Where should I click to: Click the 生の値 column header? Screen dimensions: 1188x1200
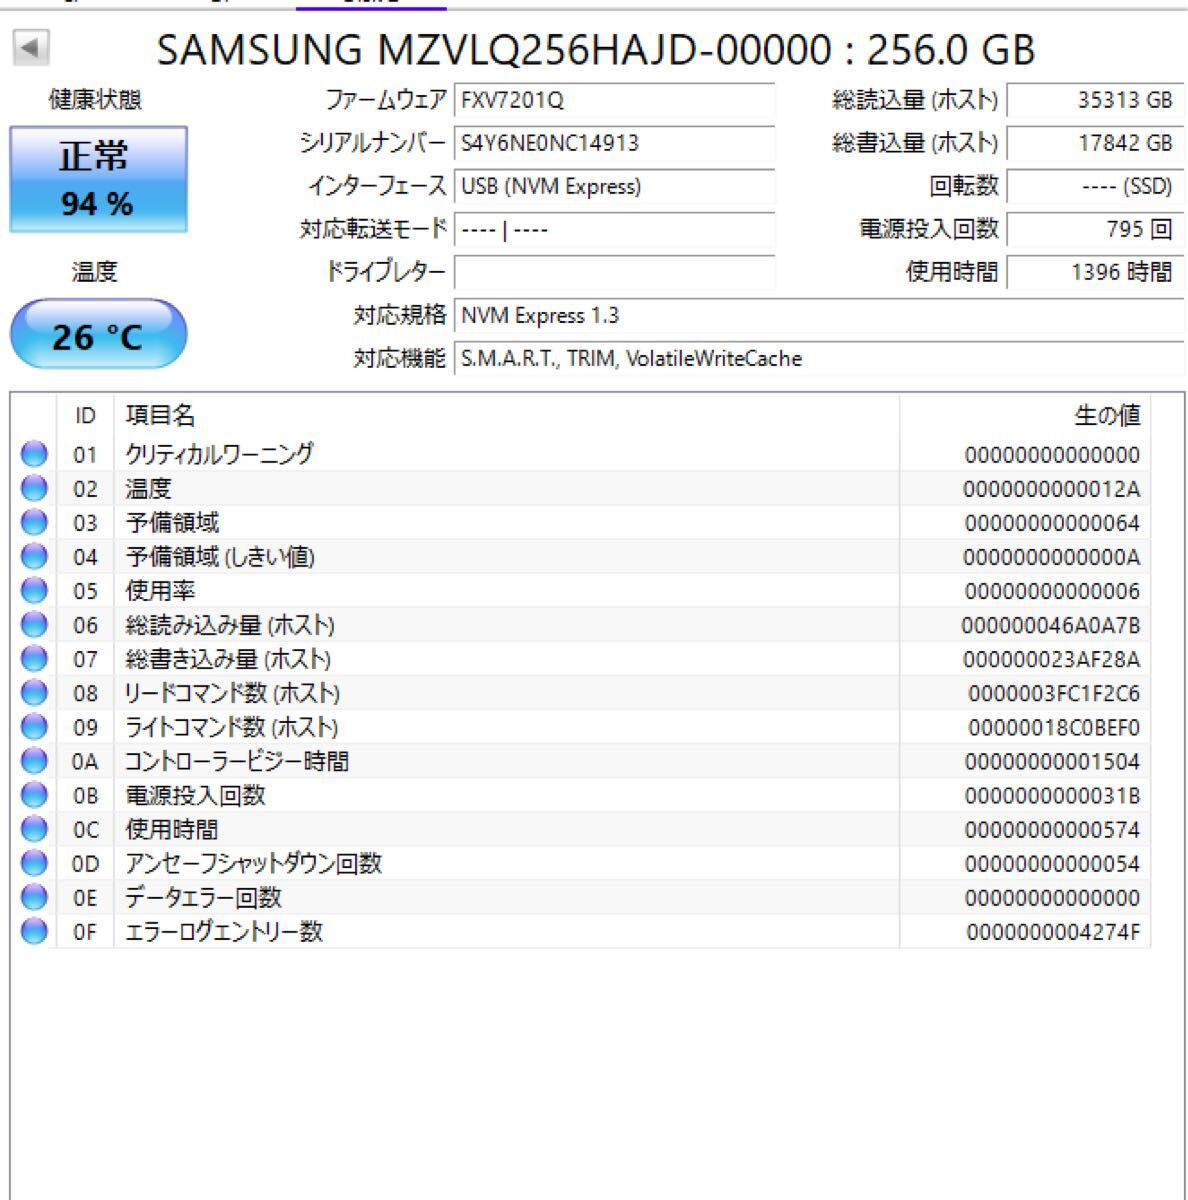(x=1025, y=415)
